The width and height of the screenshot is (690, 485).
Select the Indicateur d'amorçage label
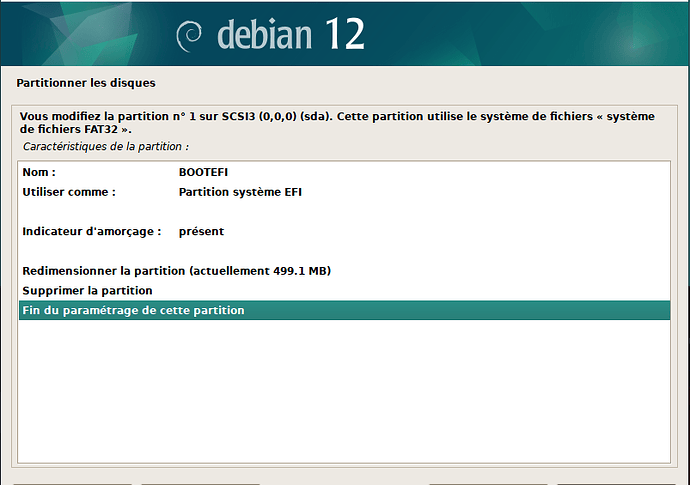(x=92, y=231)
